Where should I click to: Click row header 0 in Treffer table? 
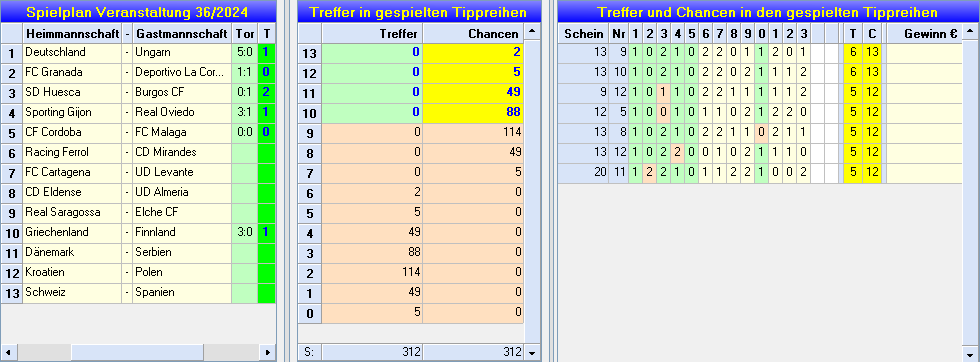click(x=309, y=313)
